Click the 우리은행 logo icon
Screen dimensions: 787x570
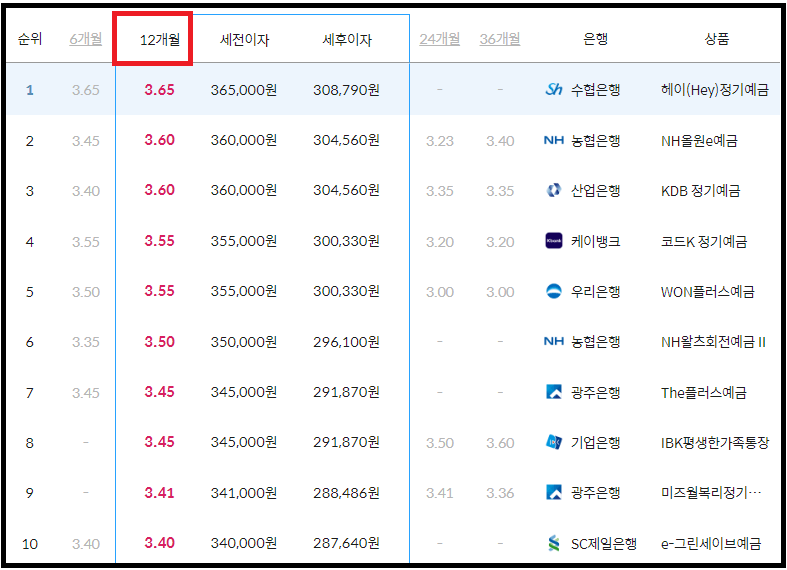554,291
